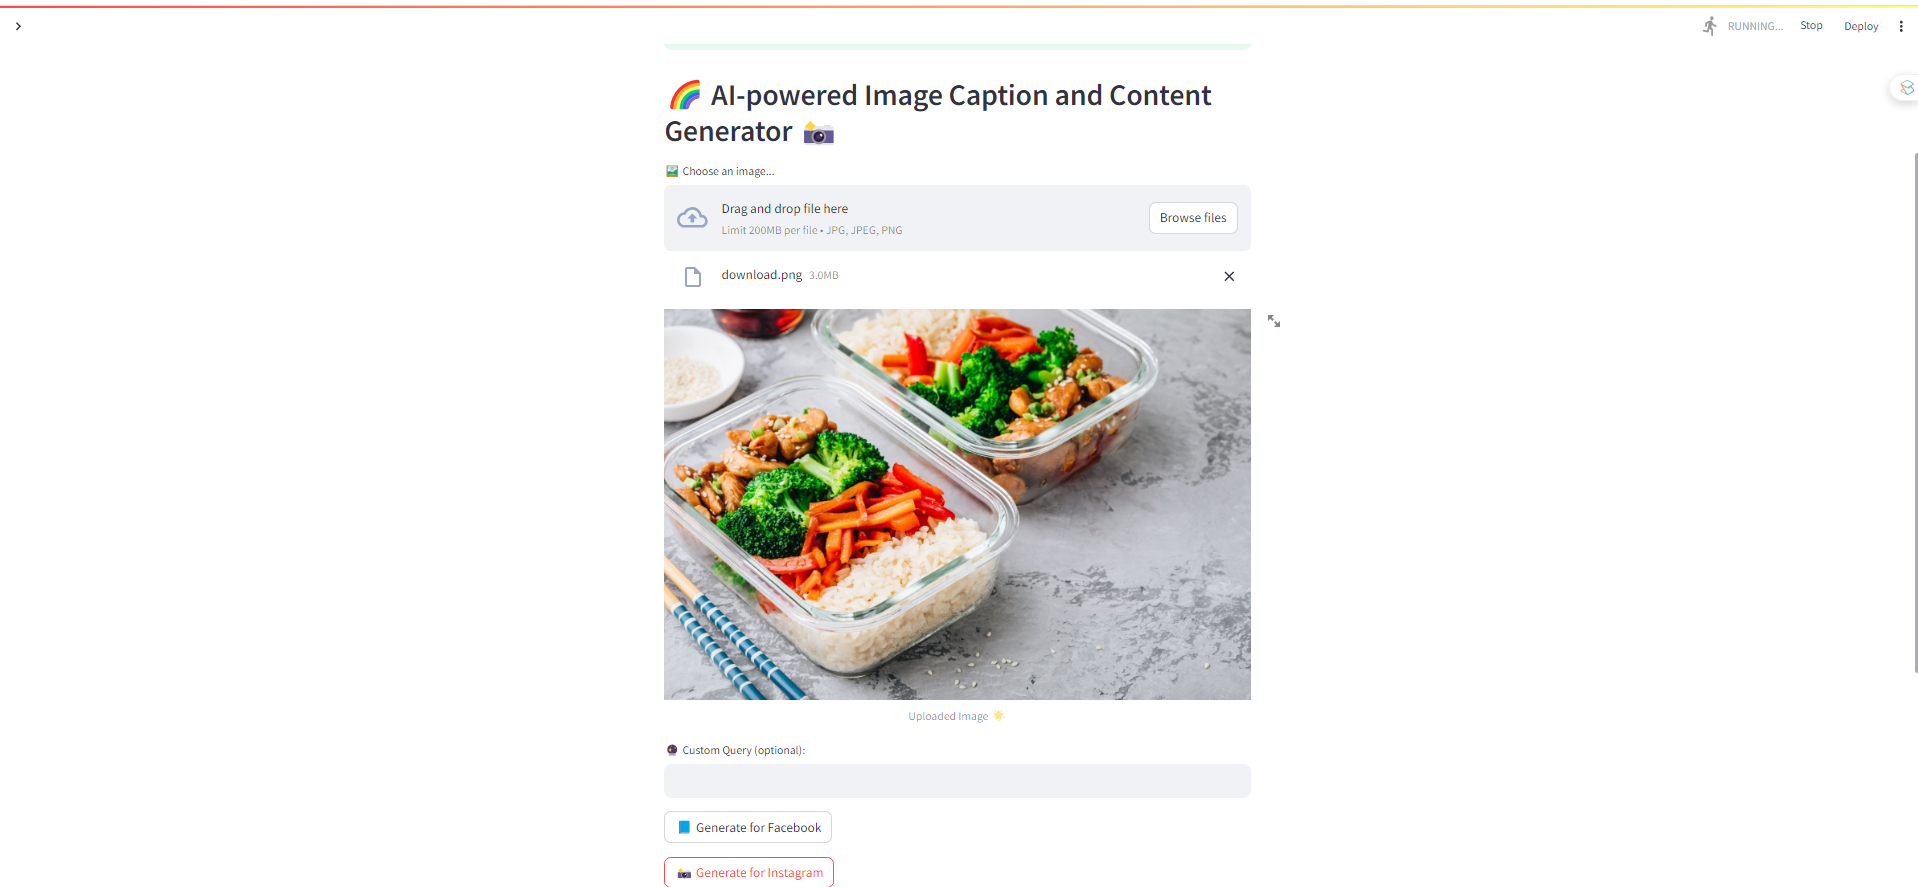Click the download.png file document icon
This screenshot has height=887, width=1918.
(692, 276)
